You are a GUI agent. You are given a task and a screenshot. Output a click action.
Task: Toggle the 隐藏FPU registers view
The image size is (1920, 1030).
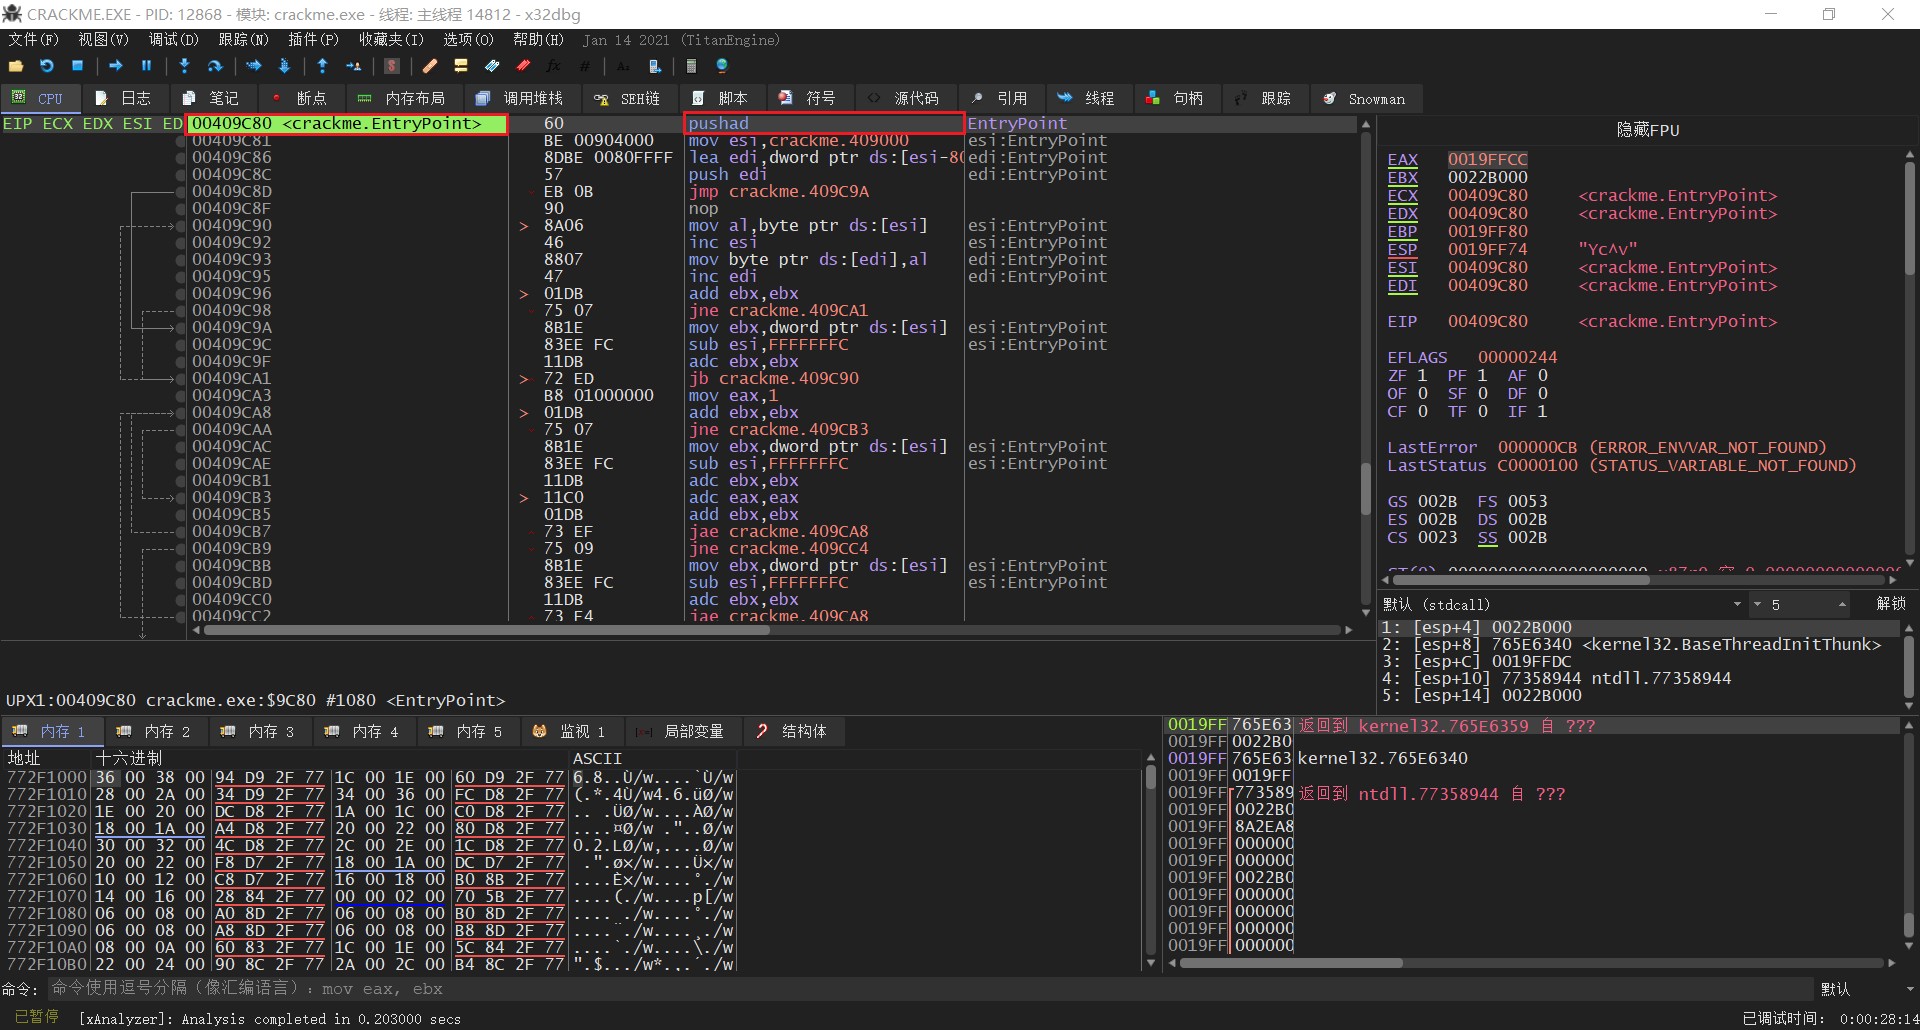click(x=1647, y=130)
